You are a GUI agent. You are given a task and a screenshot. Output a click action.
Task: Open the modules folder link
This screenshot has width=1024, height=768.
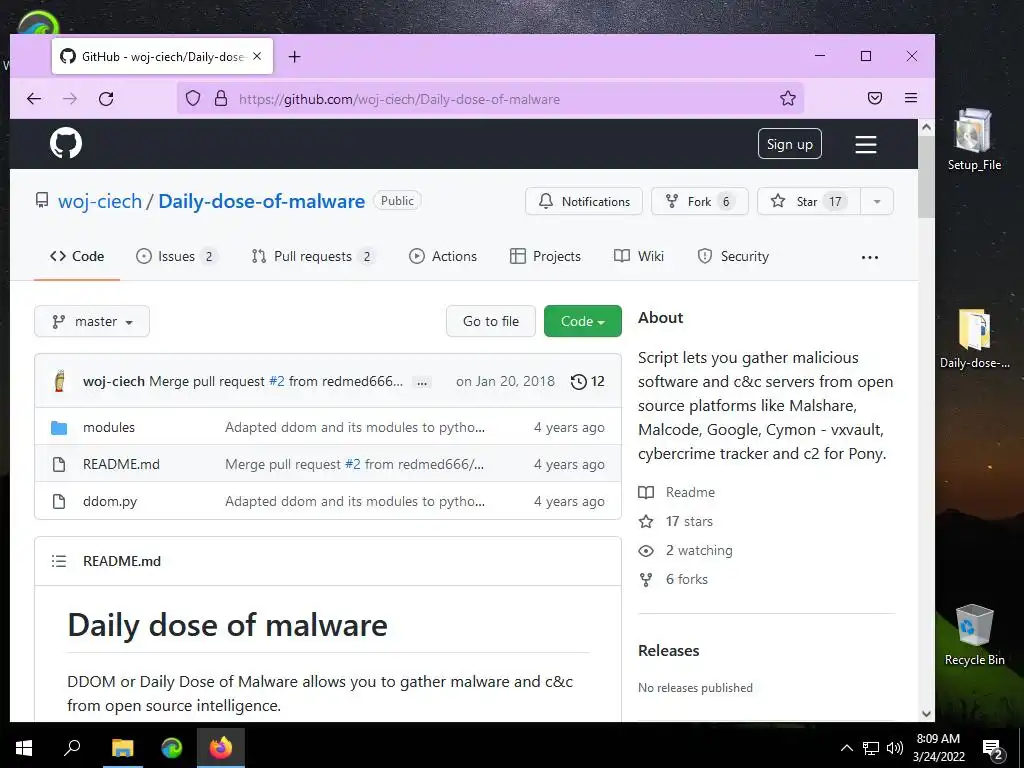click(x=109, y=427)
